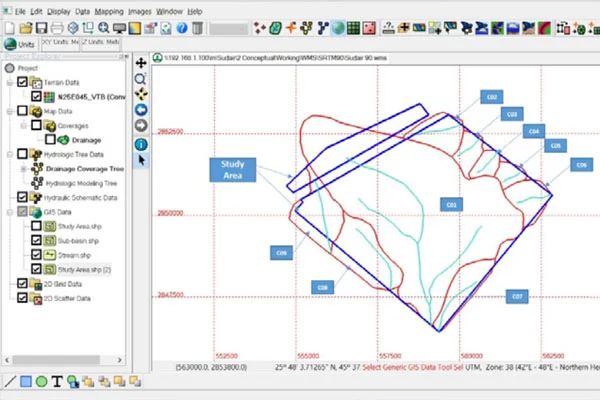The image size is (600, 400).
Task: Select the green Drainage module icon
Action: coord(276,28)
